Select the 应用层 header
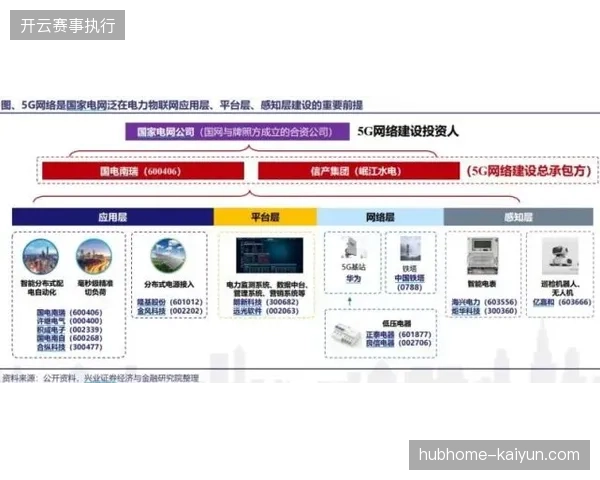 click(112, 217)
